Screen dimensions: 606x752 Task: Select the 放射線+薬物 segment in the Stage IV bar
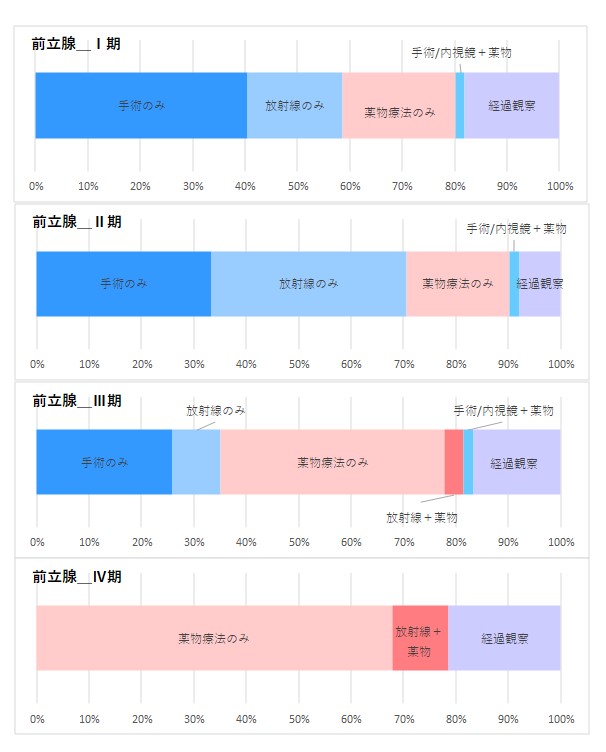click(x=420, y=638)
